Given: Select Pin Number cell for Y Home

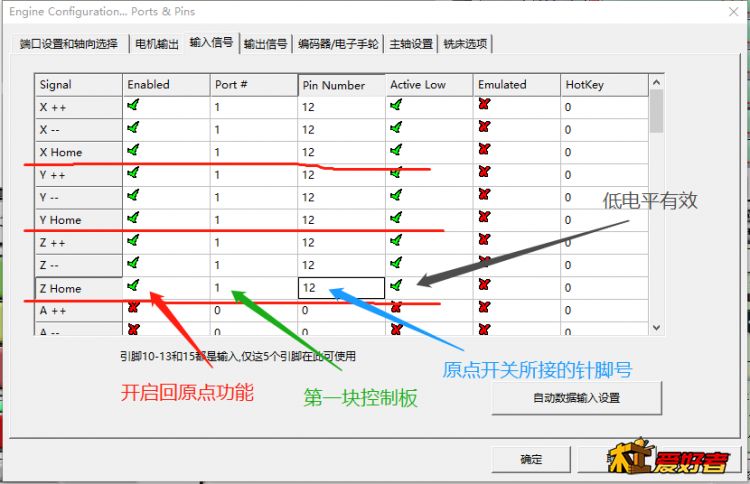Looking at the screenshot, I should pyautogui.click(x=342, y=220).
